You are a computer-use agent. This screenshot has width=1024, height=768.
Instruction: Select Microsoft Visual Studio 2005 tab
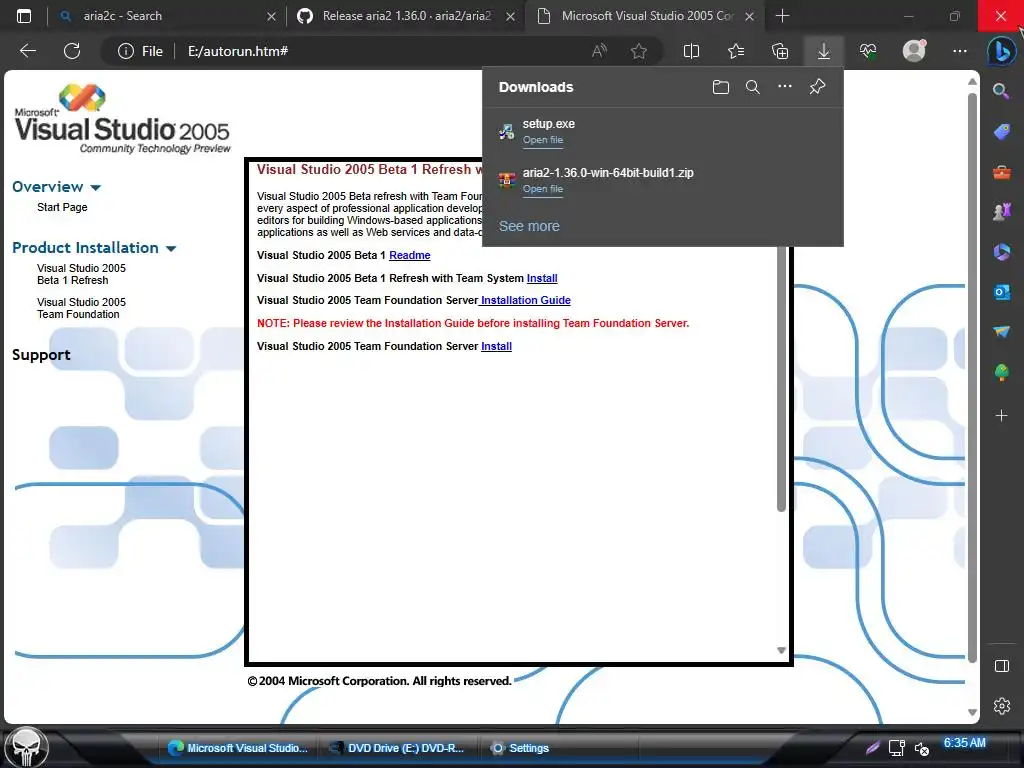click(645, 16)
